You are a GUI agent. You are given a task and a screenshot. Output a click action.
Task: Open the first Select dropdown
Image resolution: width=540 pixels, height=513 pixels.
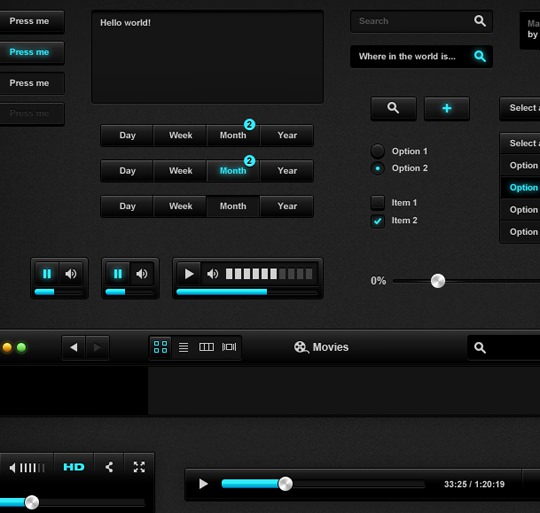(x=520, y=108)
